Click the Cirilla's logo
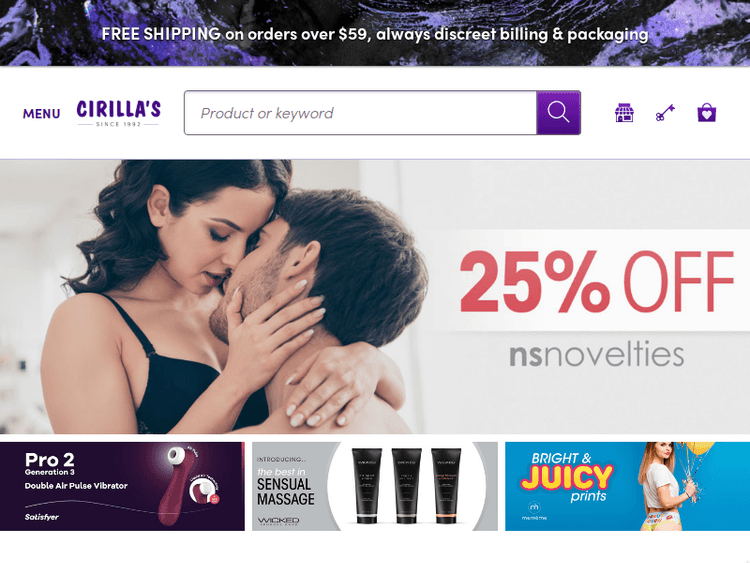Viewport: 750px width, 563px height. coord(119,113)
